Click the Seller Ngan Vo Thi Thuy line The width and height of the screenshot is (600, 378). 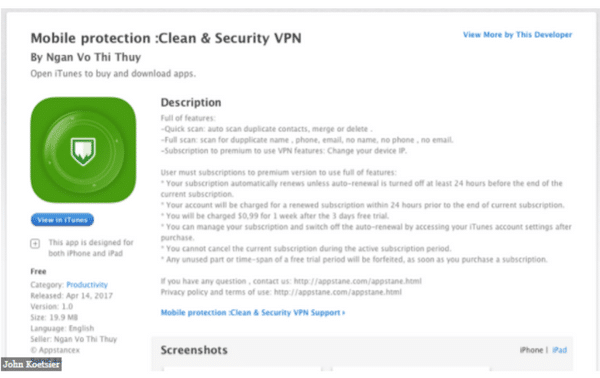click(x=74, y=339)
